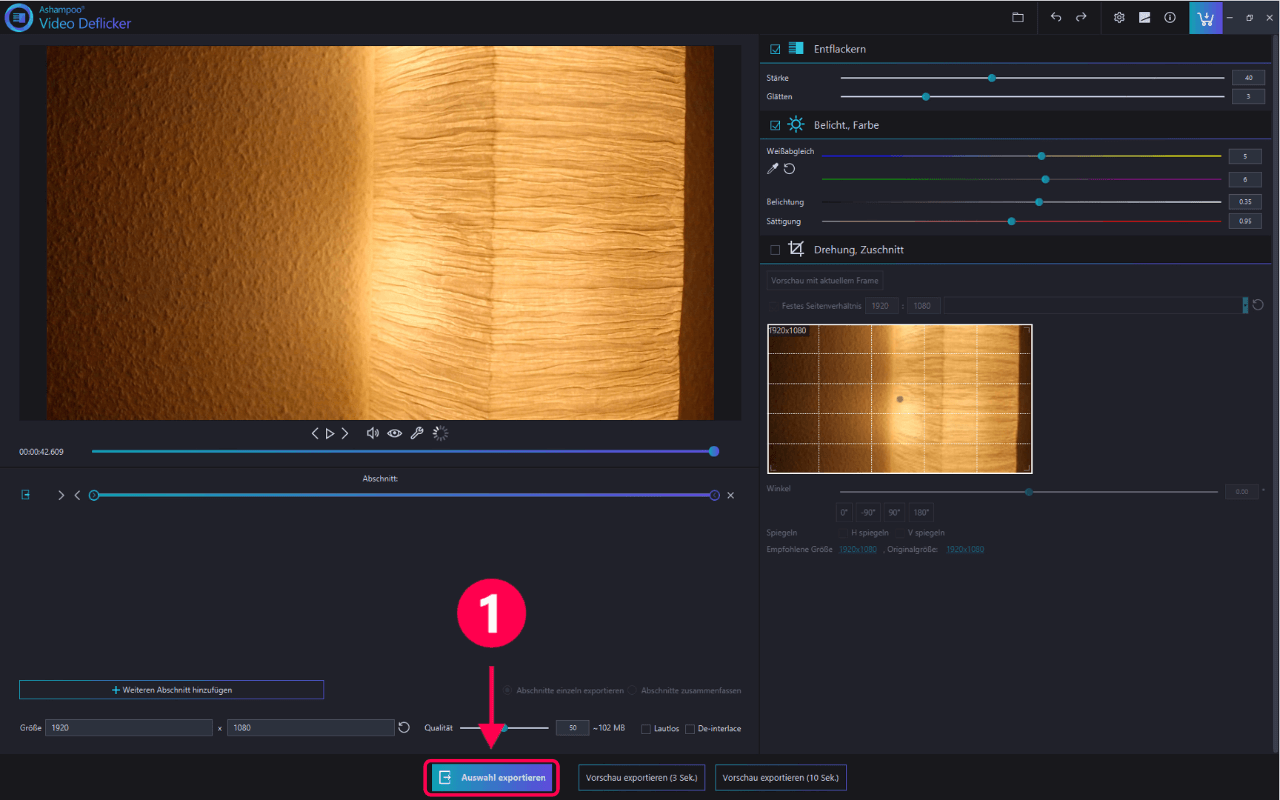Click the right arrow set-start marker in Abschnitt row
Viewport: 1280px width, 800px height.
click(x=61, y=495)
